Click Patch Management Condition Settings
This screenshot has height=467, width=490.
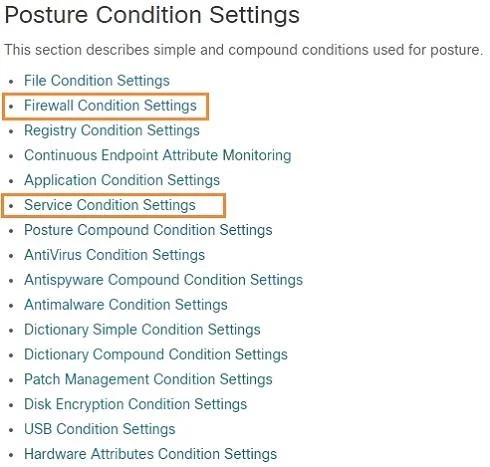point(148,379)
